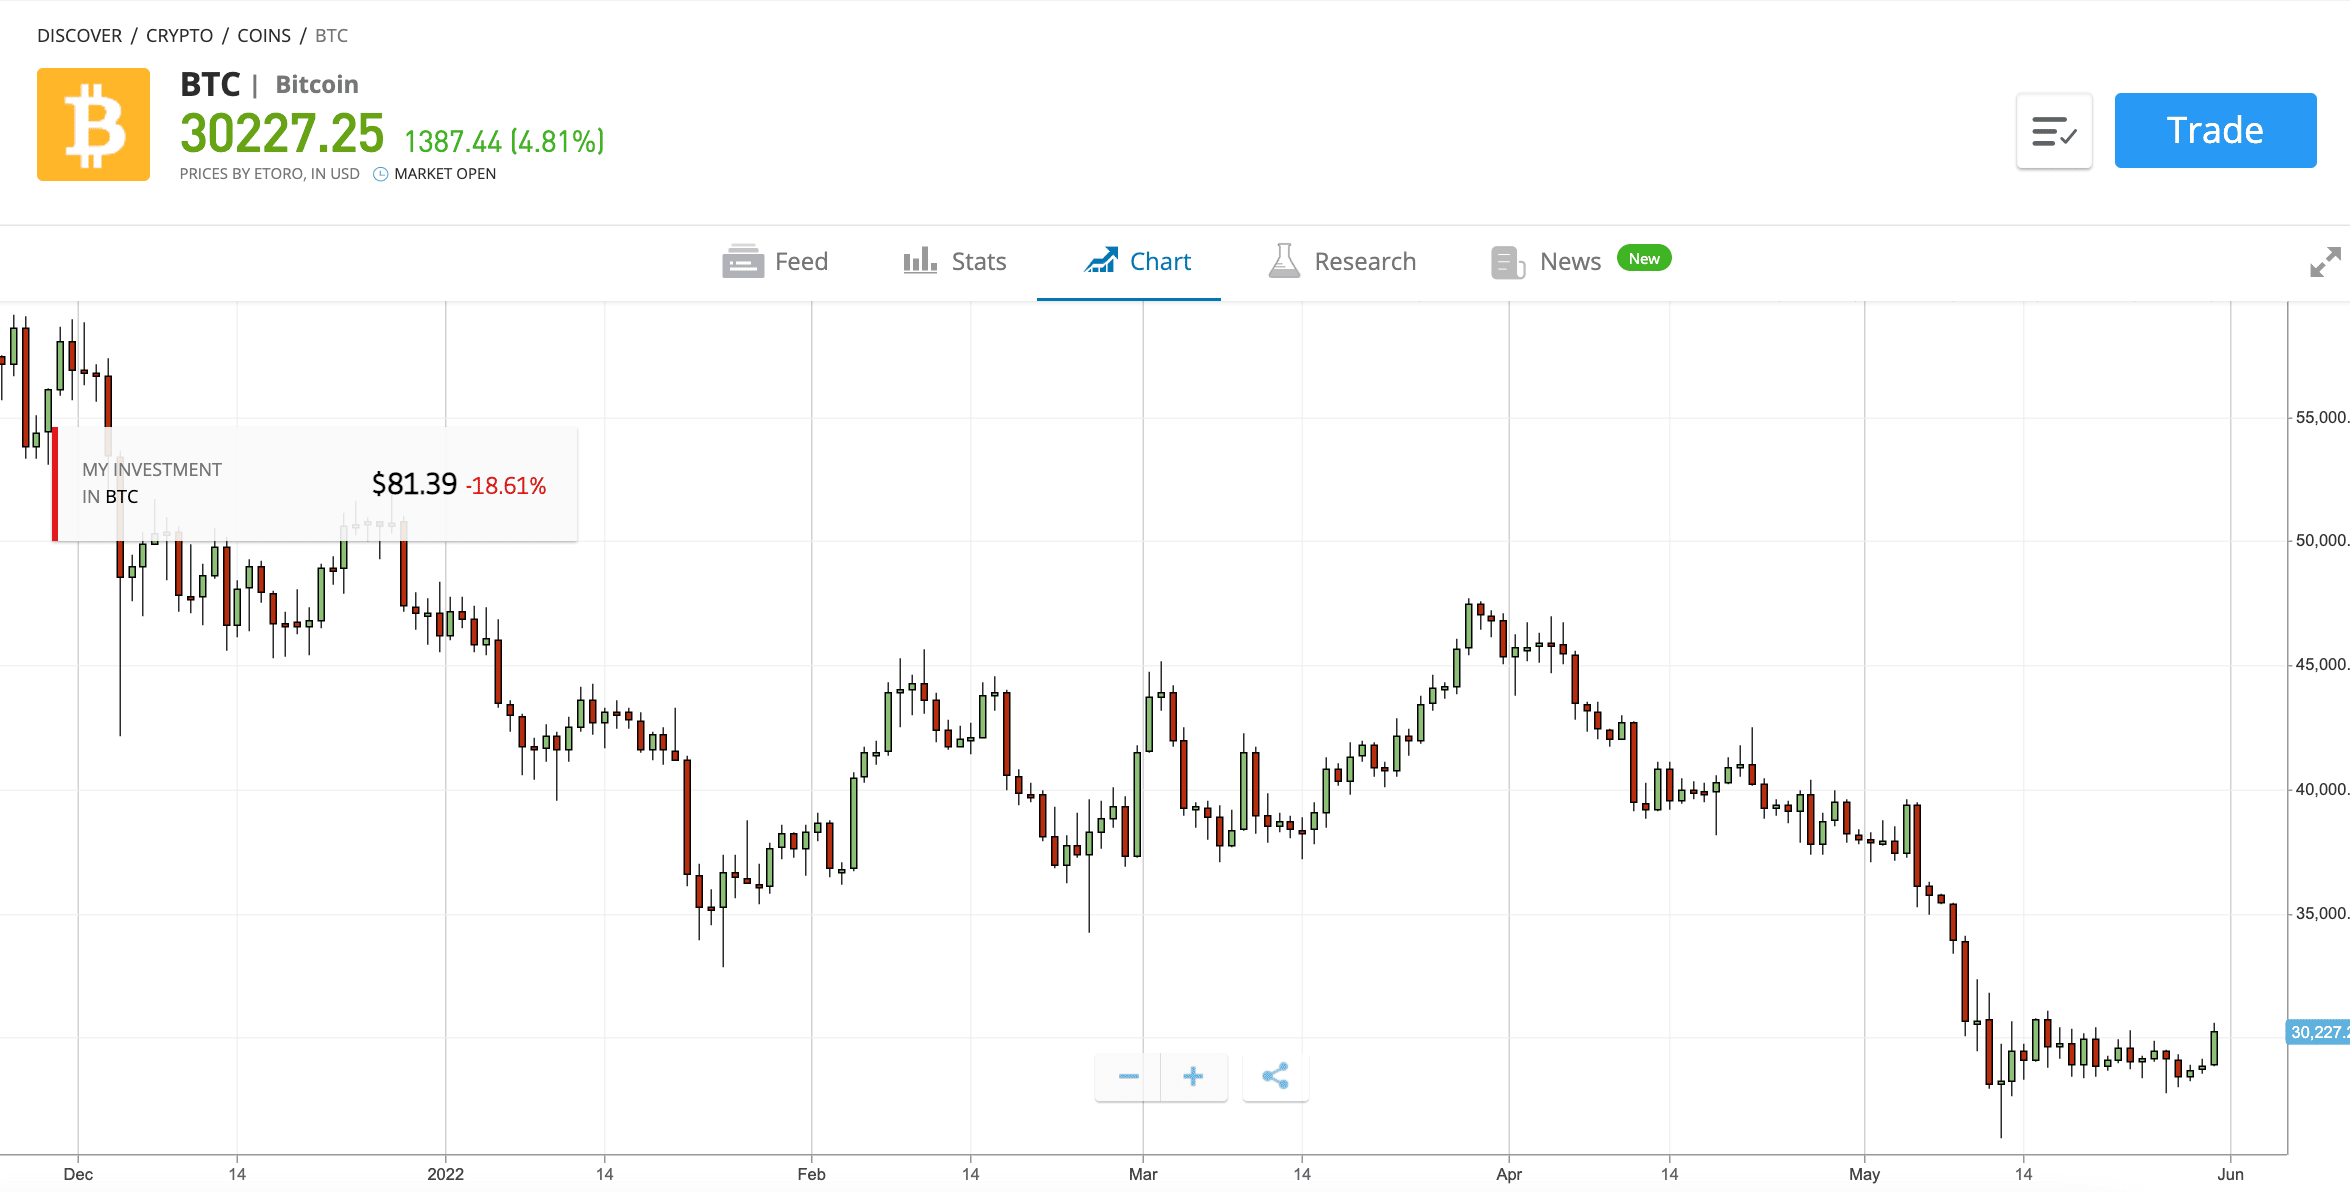The width and height of the screenshot is (2350, 1192).
Task: Open the Stats tab
Action: point(954,262)
